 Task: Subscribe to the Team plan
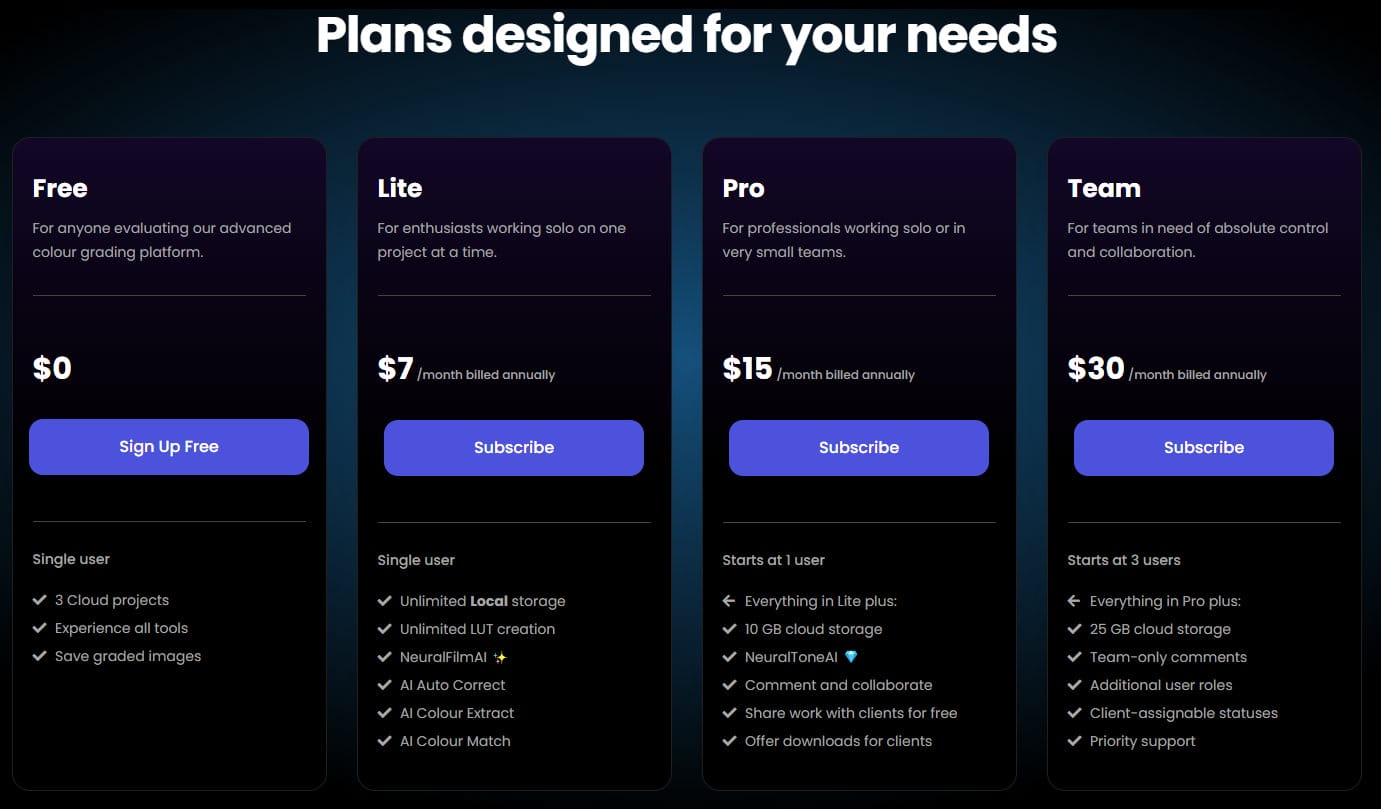click(x=1204, y=448)
